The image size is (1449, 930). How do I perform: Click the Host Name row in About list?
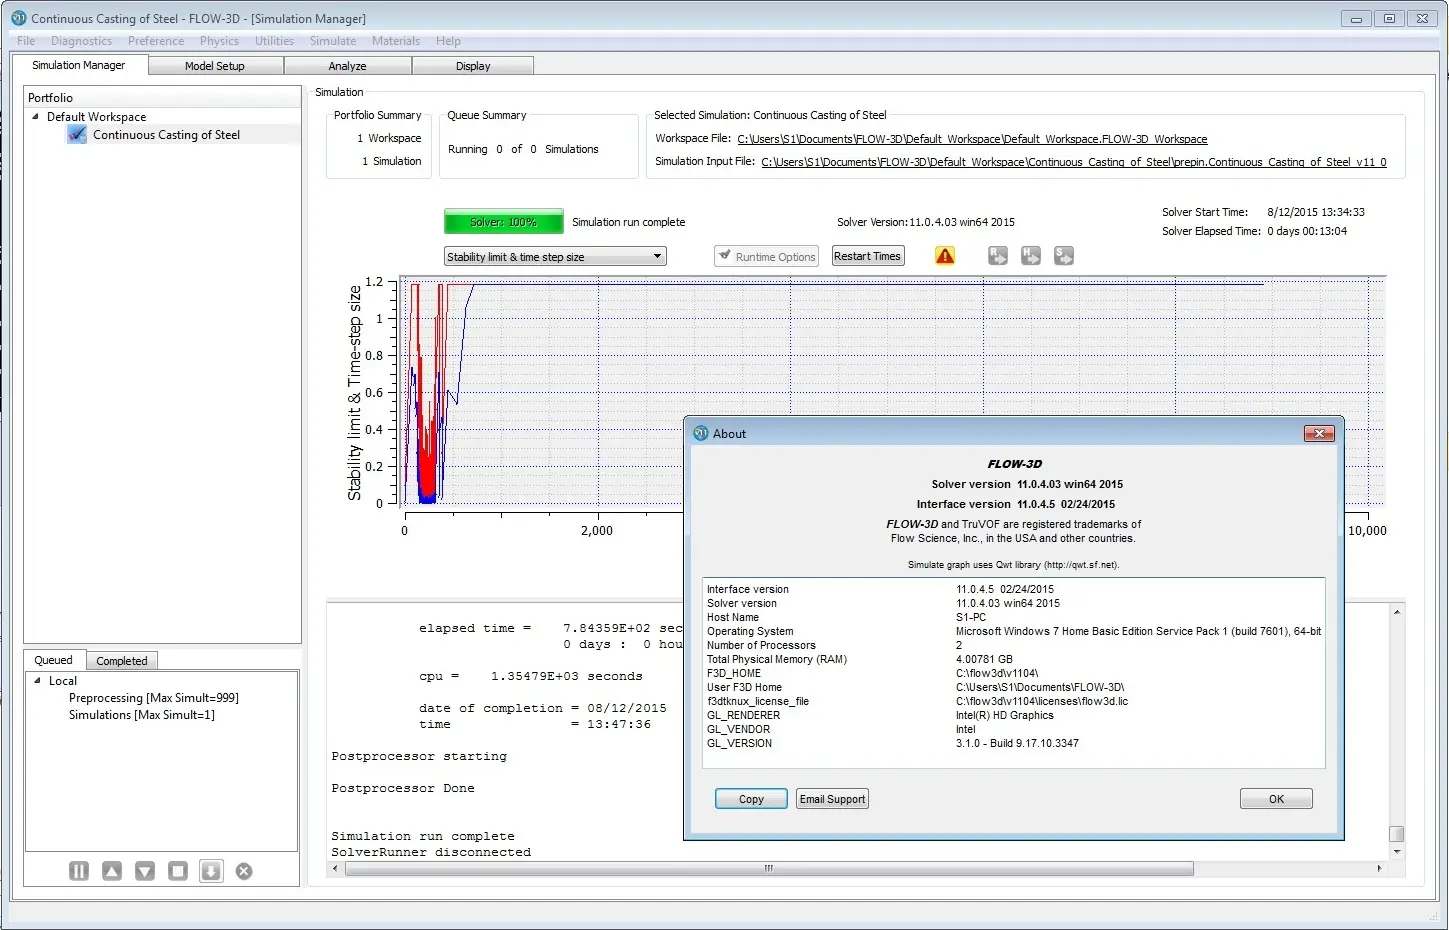click(x=1014, y=617)
